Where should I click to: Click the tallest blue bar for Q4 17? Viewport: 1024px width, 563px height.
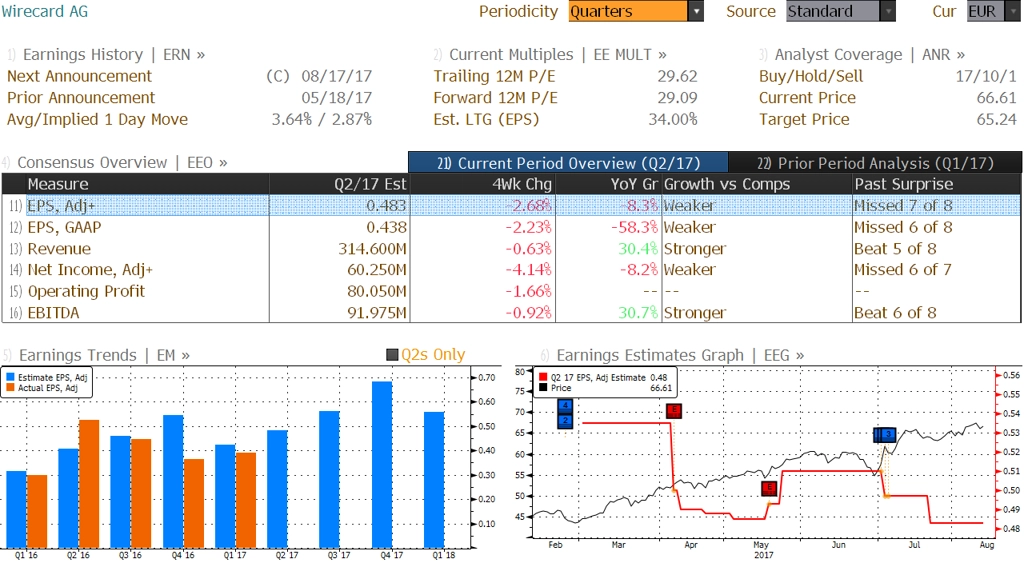click(382, 464)
